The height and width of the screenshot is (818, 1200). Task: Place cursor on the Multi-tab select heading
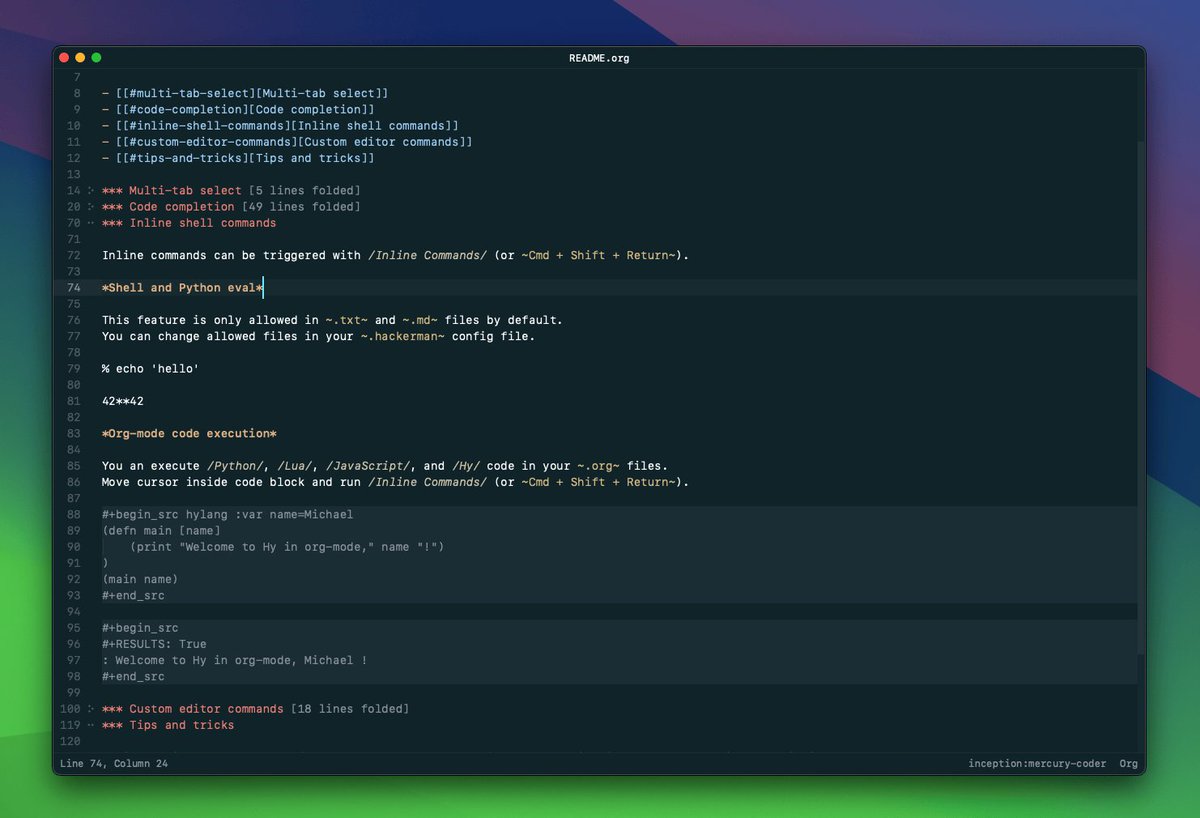[x=185, y=190]
